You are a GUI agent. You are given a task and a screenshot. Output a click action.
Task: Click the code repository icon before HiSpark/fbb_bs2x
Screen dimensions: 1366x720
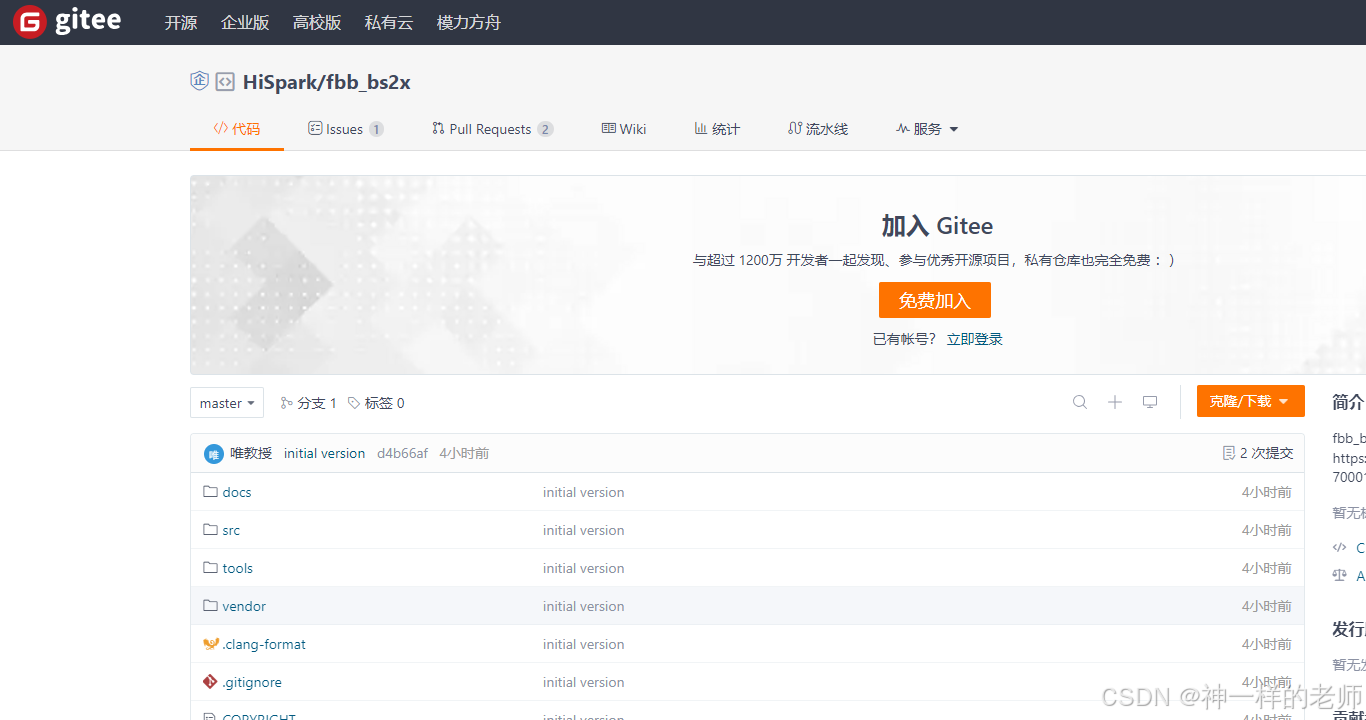point(225,82)
